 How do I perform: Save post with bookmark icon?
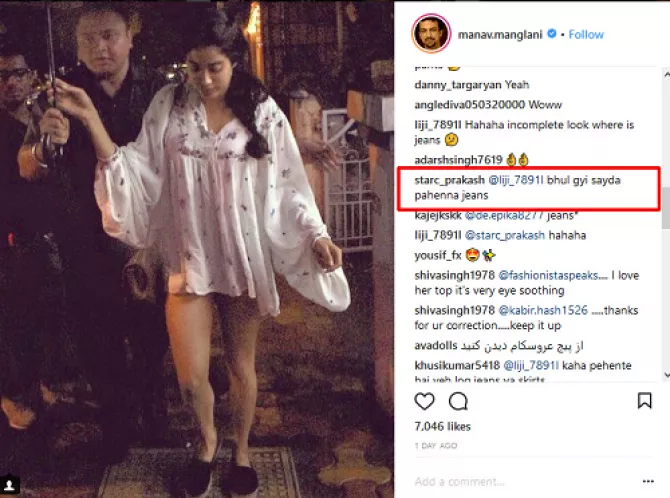click(x=644, y=401)
